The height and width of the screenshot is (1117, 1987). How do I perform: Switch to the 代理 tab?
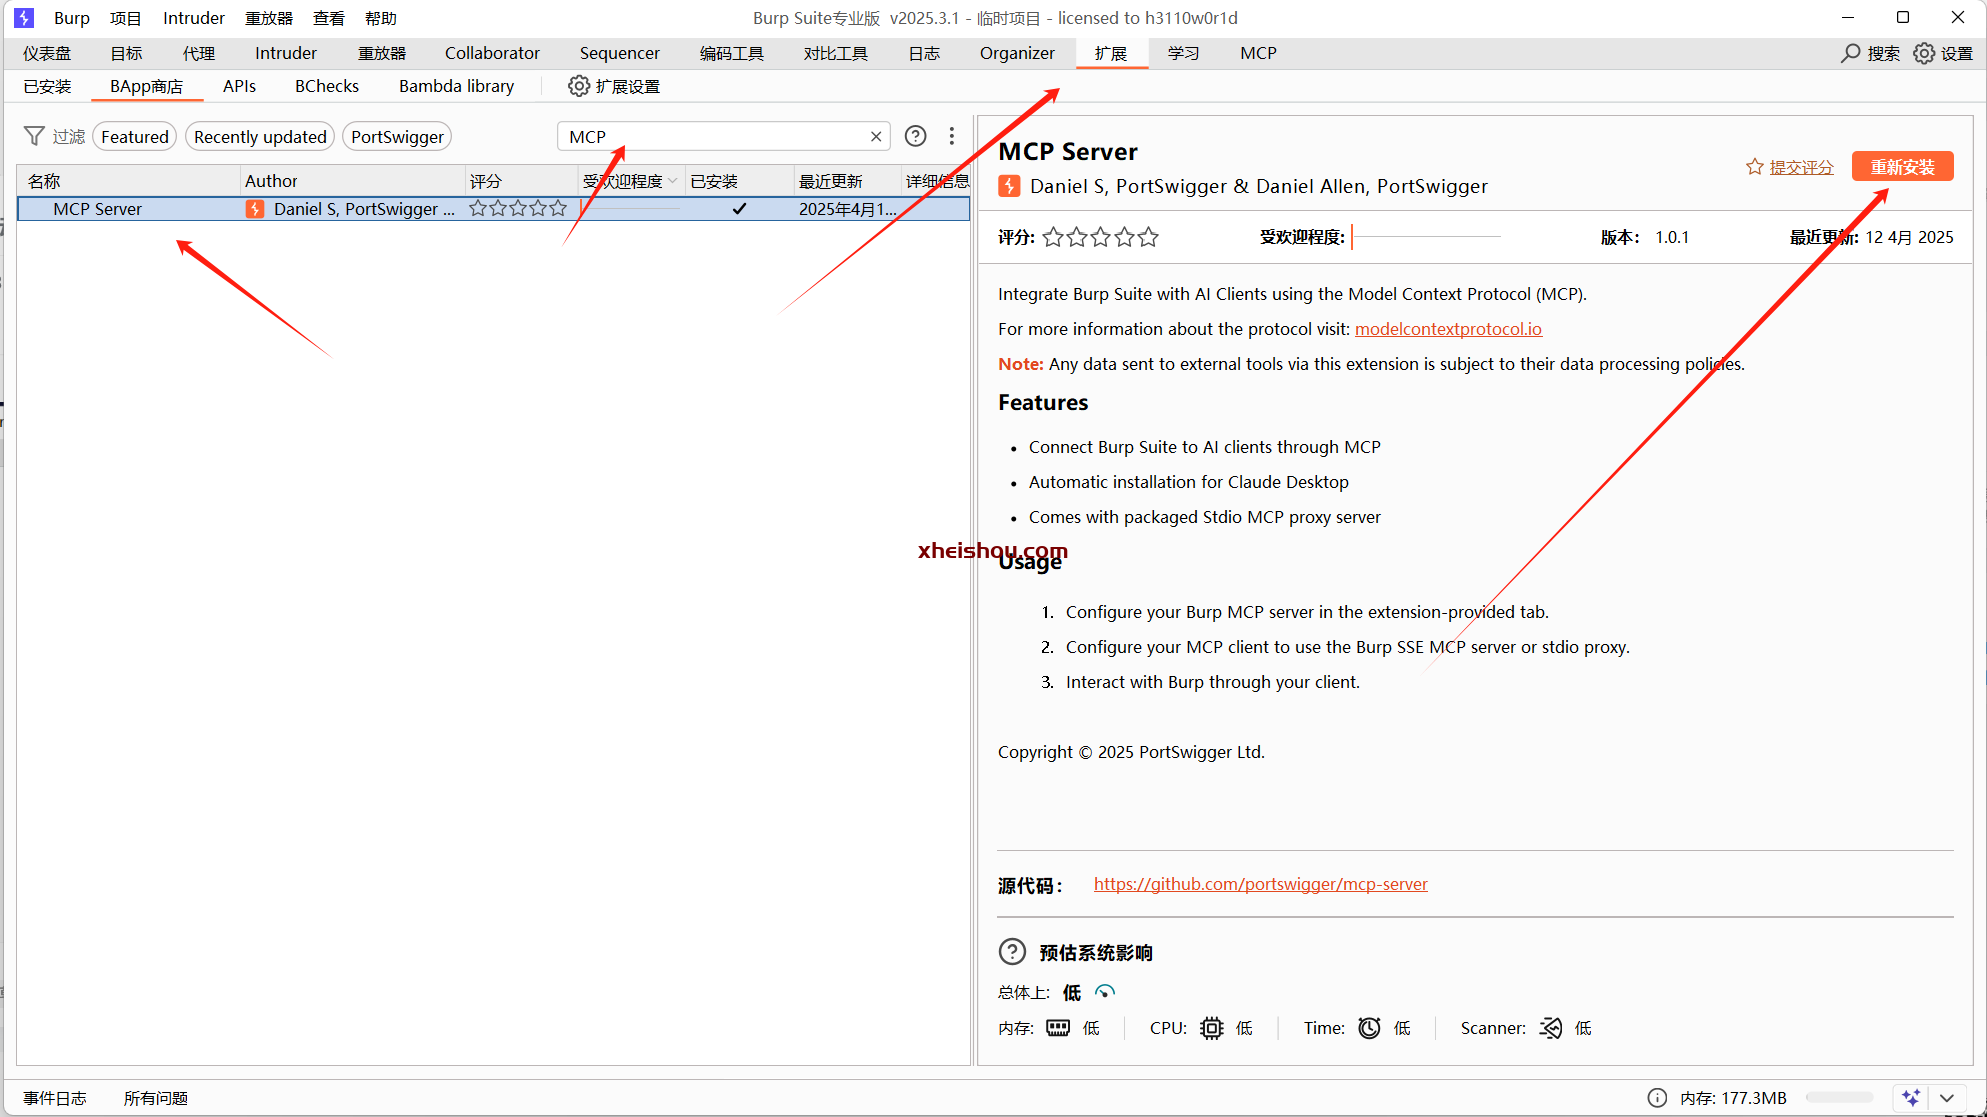point(198,53)
